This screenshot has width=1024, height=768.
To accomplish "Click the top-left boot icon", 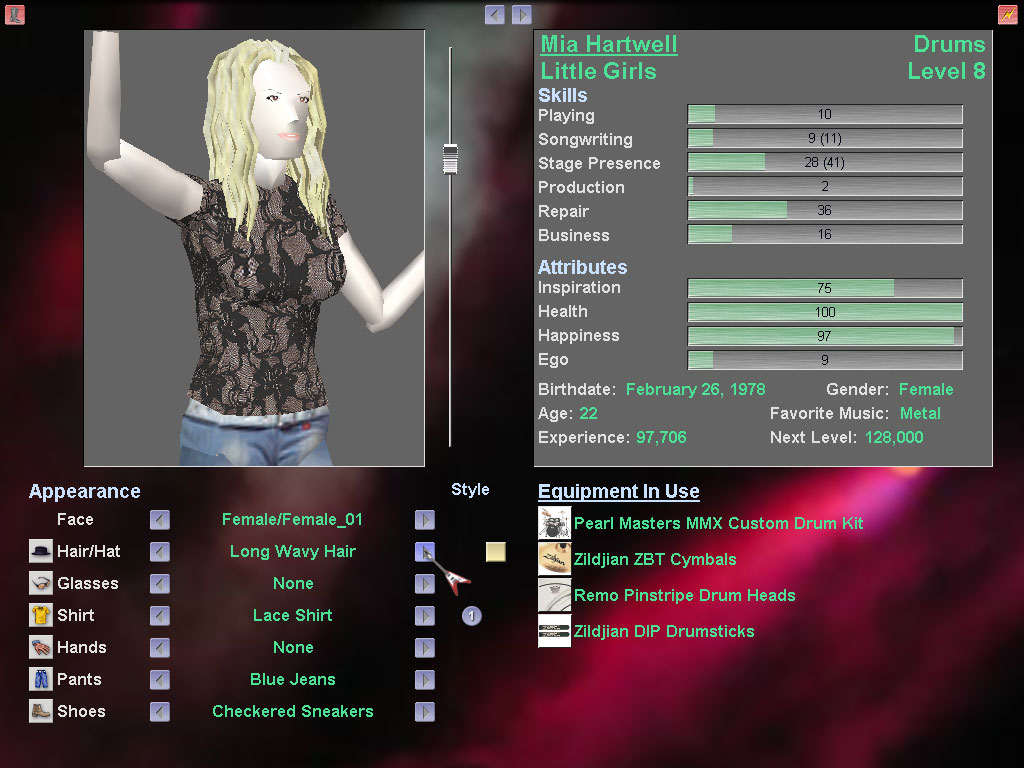I will coord(15,14).
